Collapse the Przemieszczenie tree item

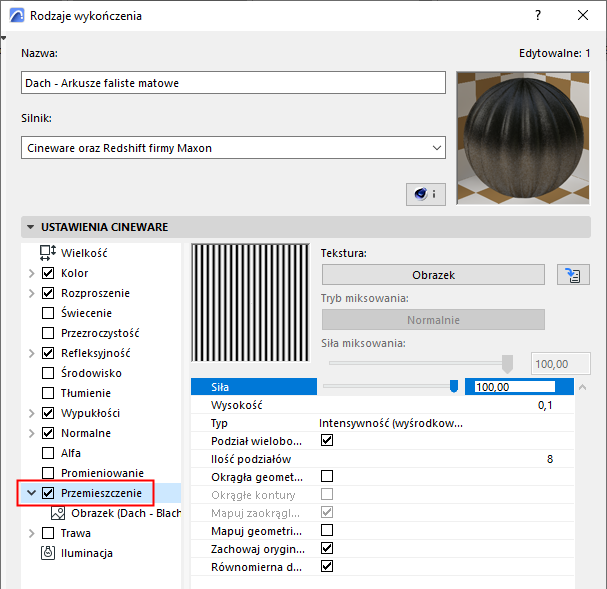point(31,493)
